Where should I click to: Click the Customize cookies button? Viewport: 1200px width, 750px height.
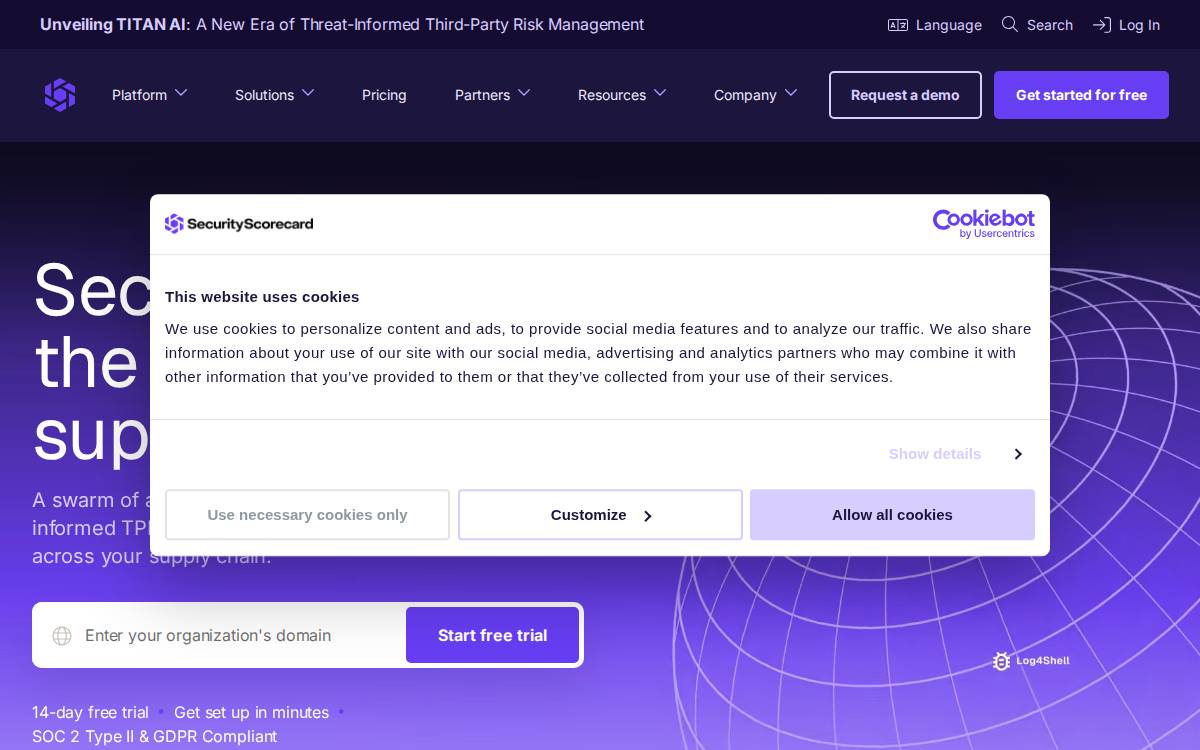(600, 515)
